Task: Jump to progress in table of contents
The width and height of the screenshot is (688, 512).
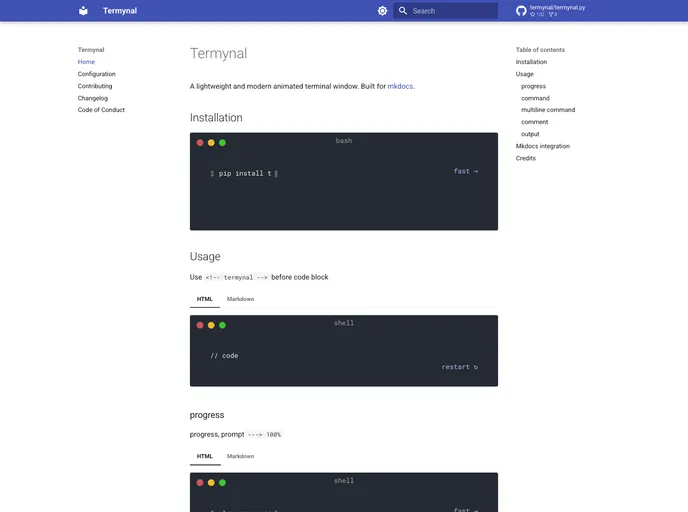Action: click(533, 86)
